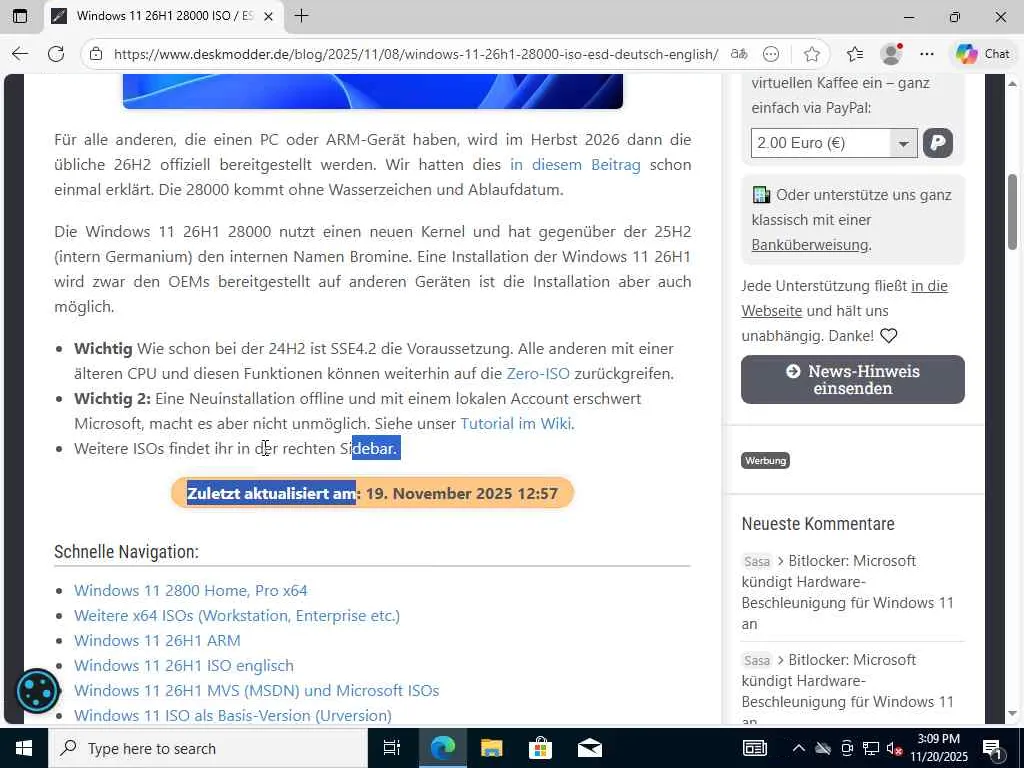Click 'Zuletzt aktualisiert am' date badge
1024x768 pixels.
372,493
